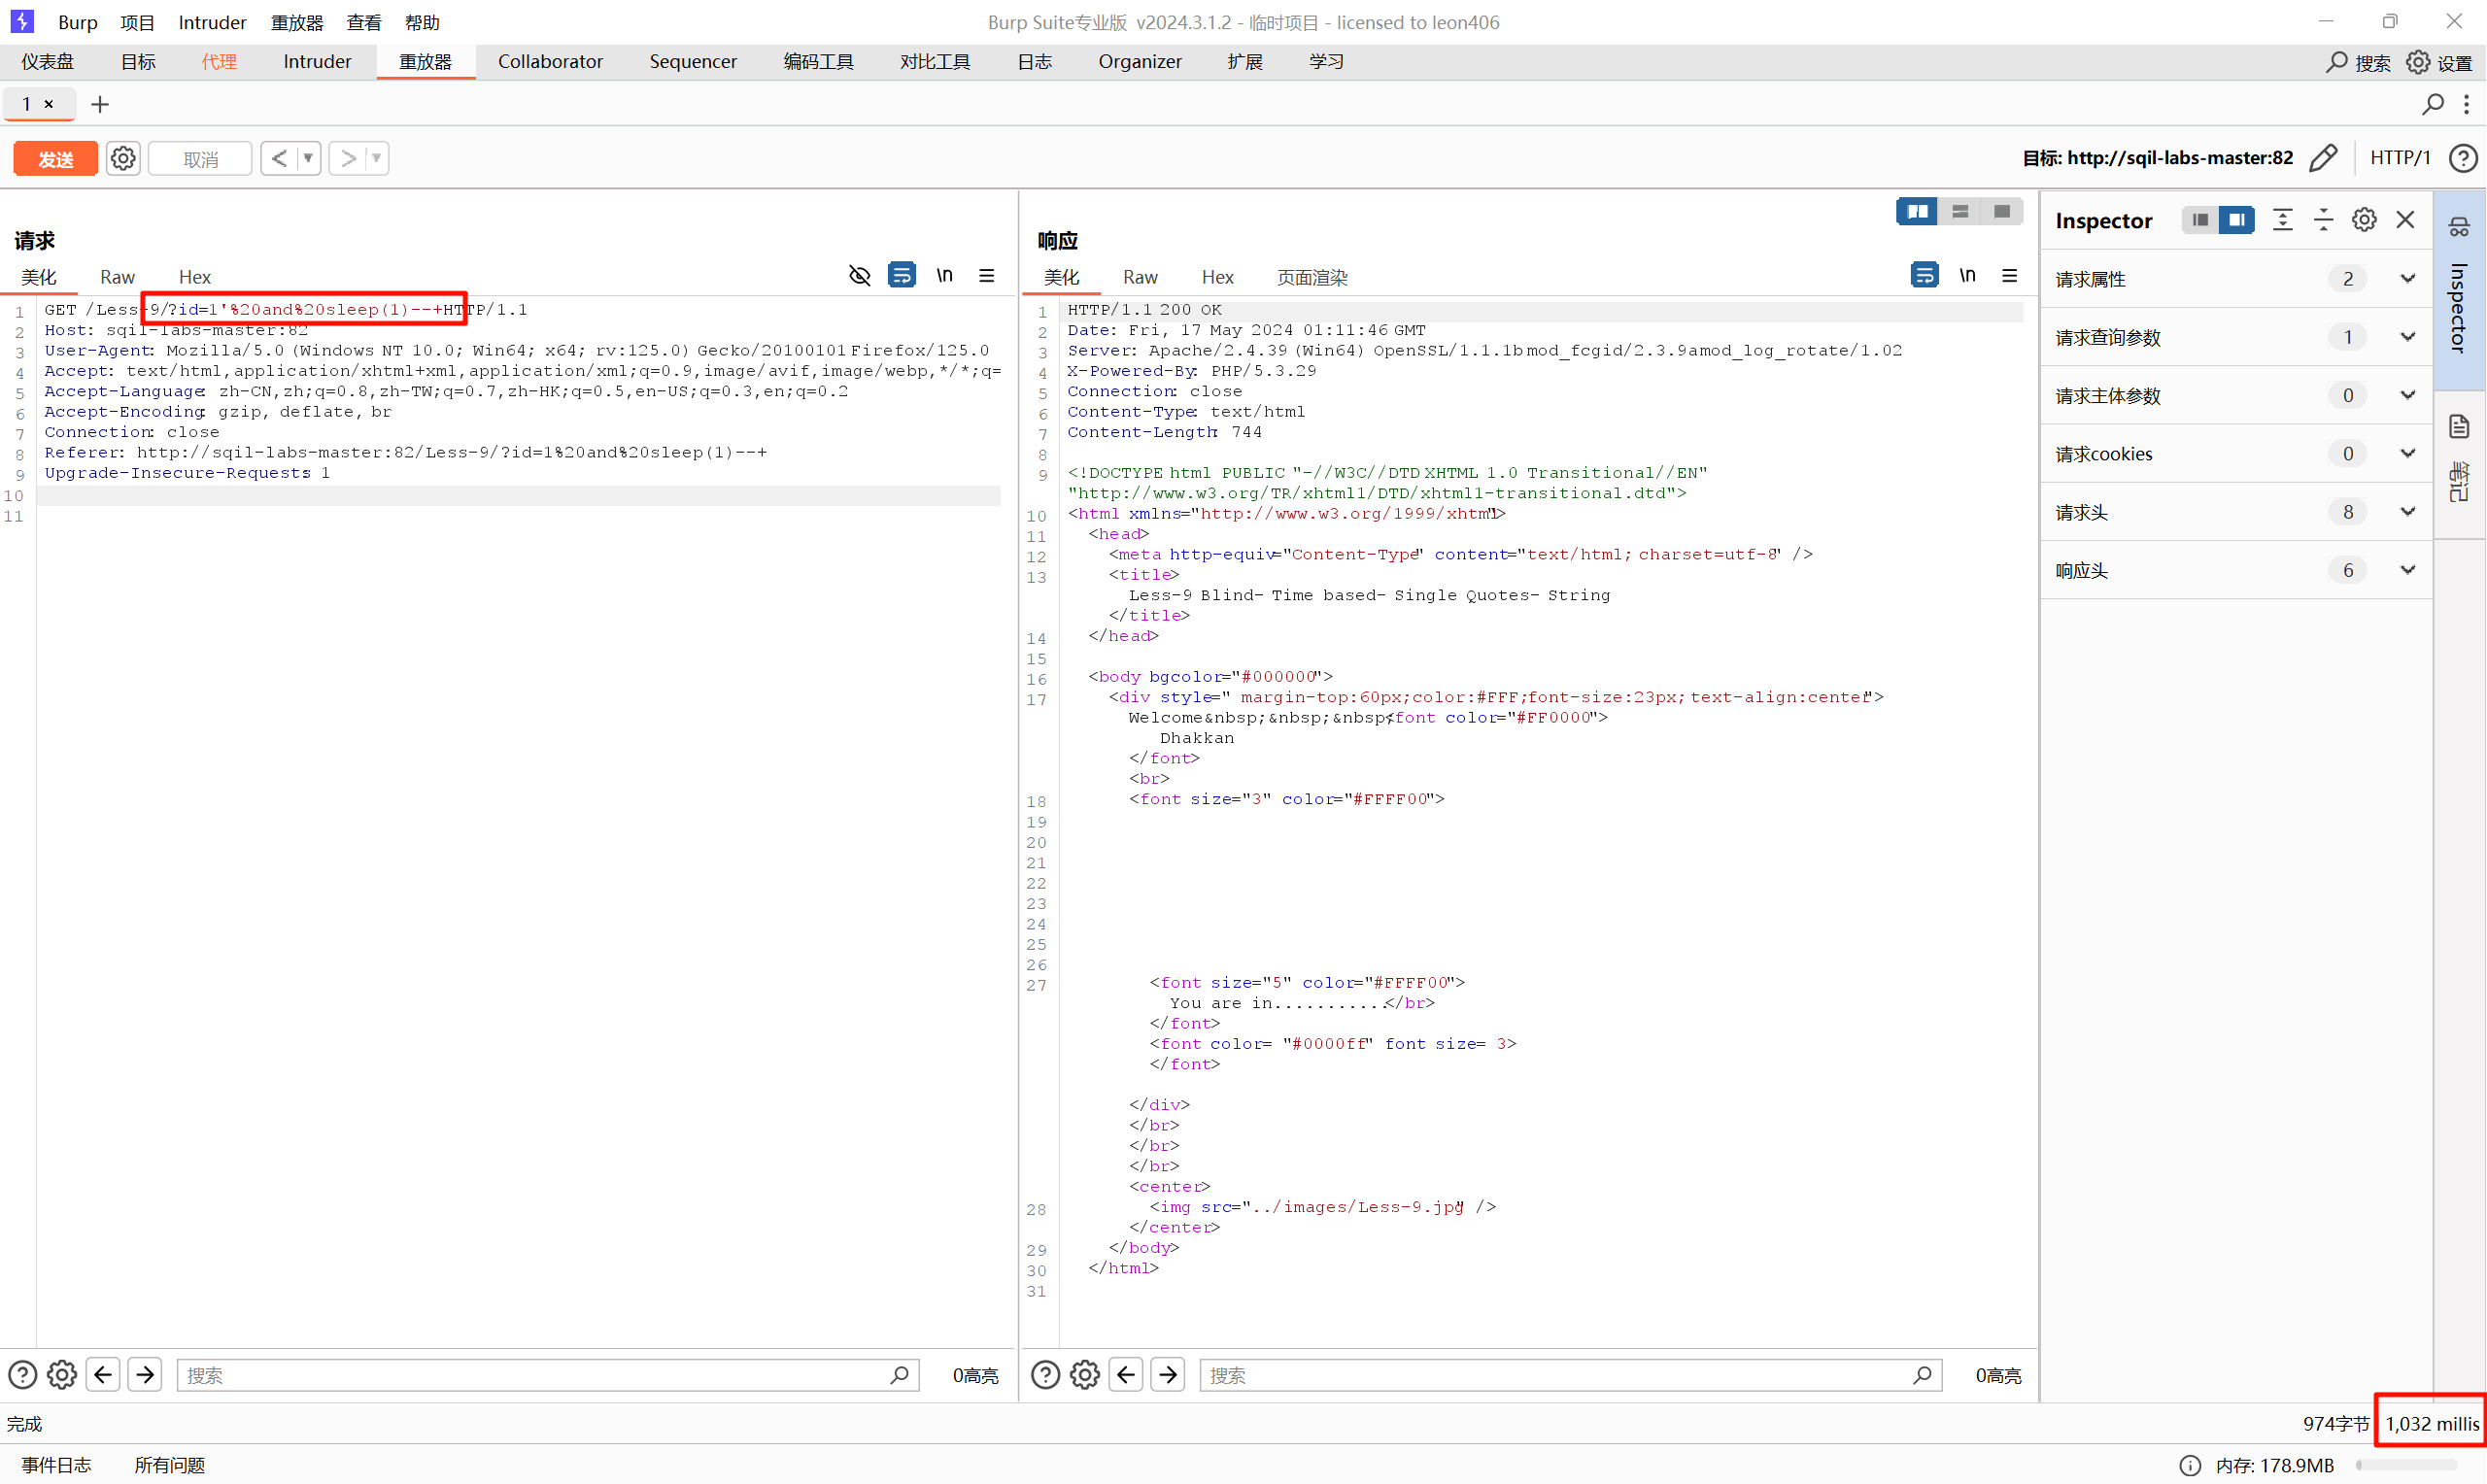Viewport: 2487px width, 1484px height.
Task: Collapse all Inspector sections
Action: point(2323,220)
